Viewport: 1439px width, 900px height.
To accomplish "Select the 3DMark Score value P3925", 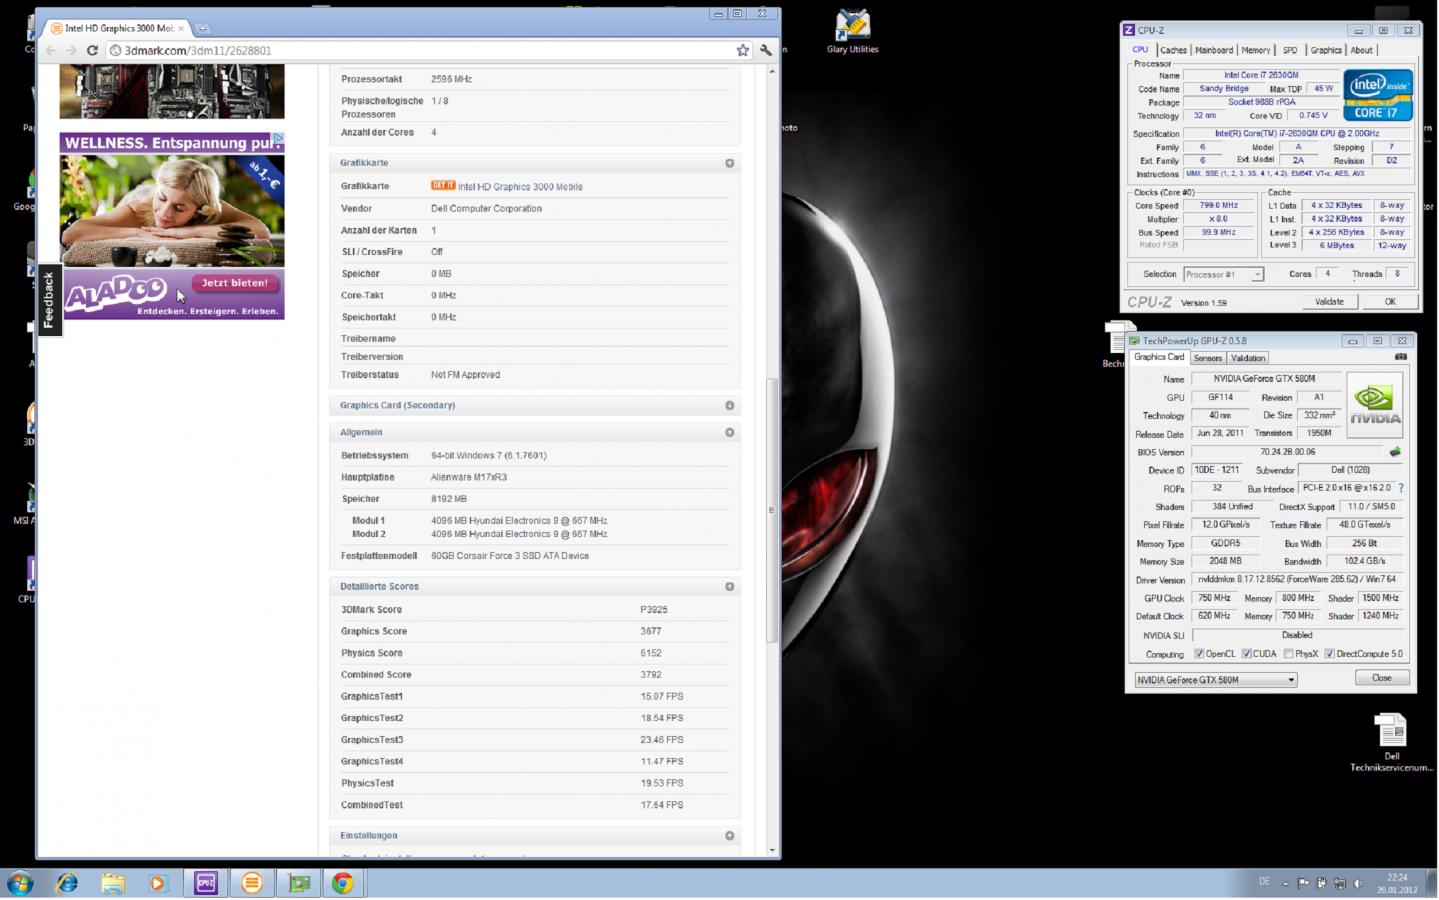I will tap(654, 610).
